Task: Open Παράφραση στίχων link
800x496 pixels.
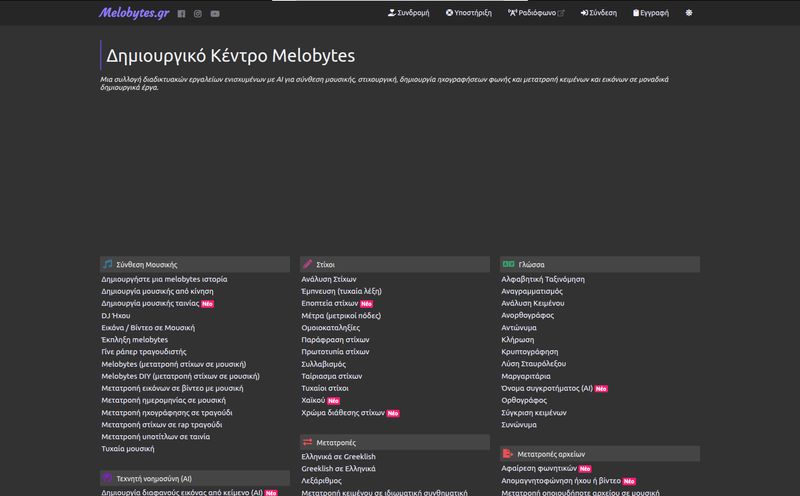Action: (335, 339)
